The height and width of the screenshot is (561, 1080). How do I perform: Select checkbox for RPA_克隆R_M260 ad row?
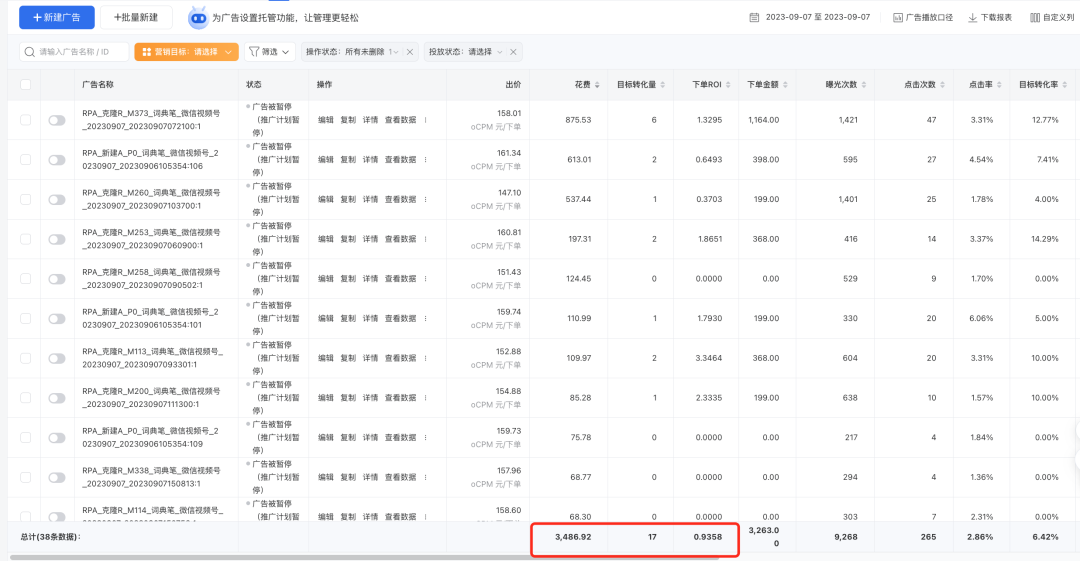pos(25,199)
